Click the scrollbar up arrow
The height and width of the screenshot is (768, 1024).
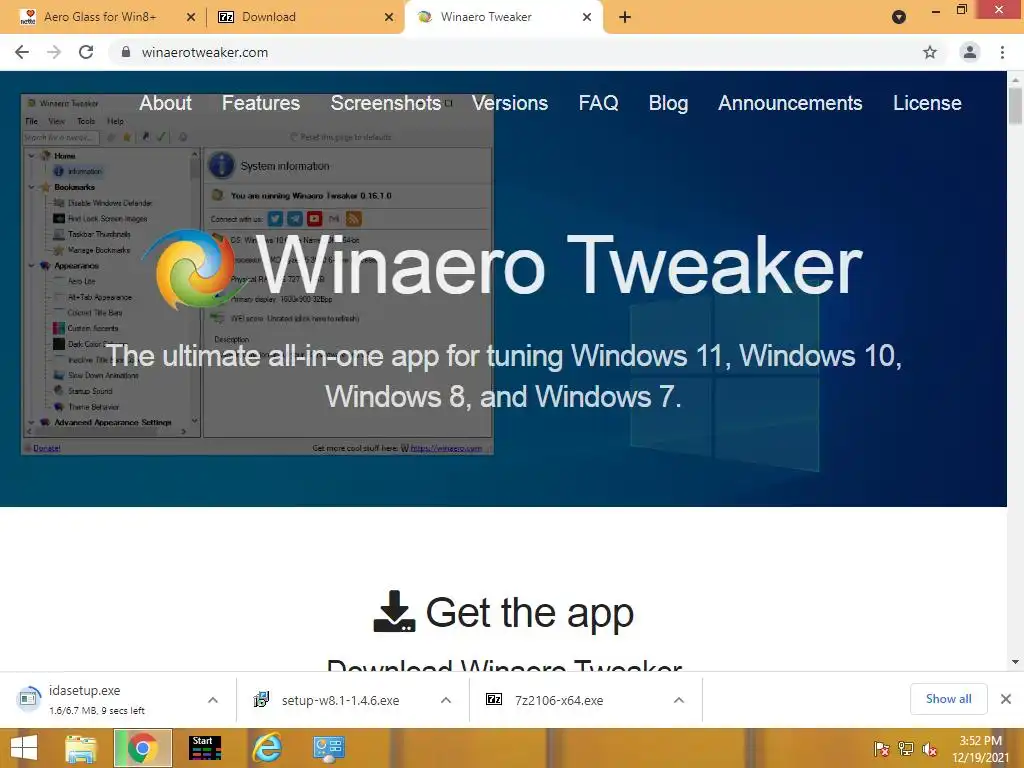1015,79
